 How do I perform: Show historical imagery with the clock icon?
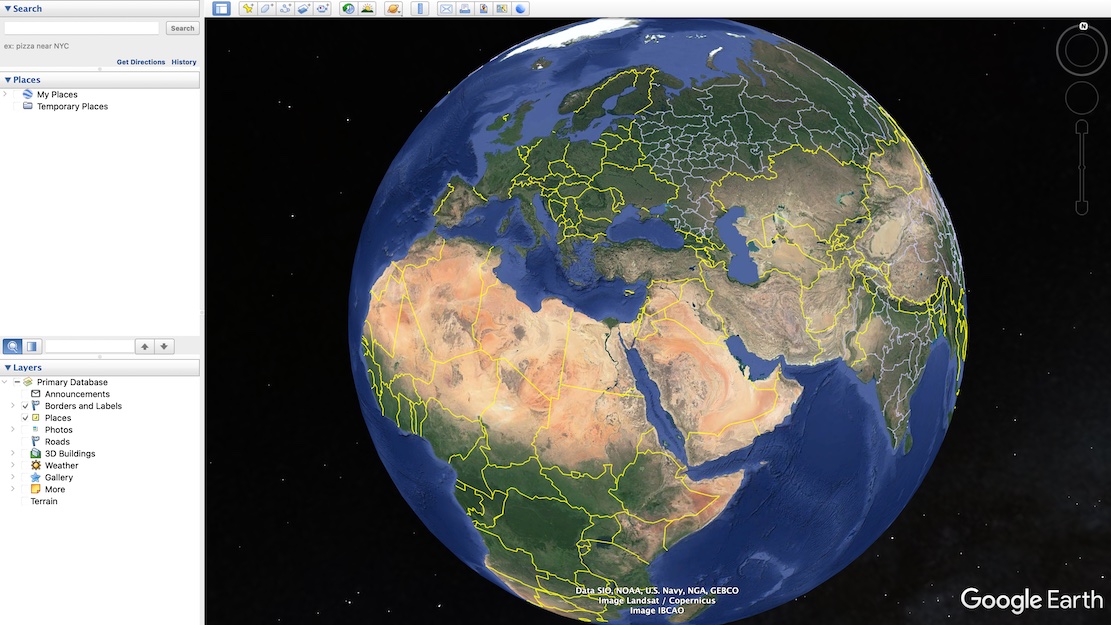[348, 9]
